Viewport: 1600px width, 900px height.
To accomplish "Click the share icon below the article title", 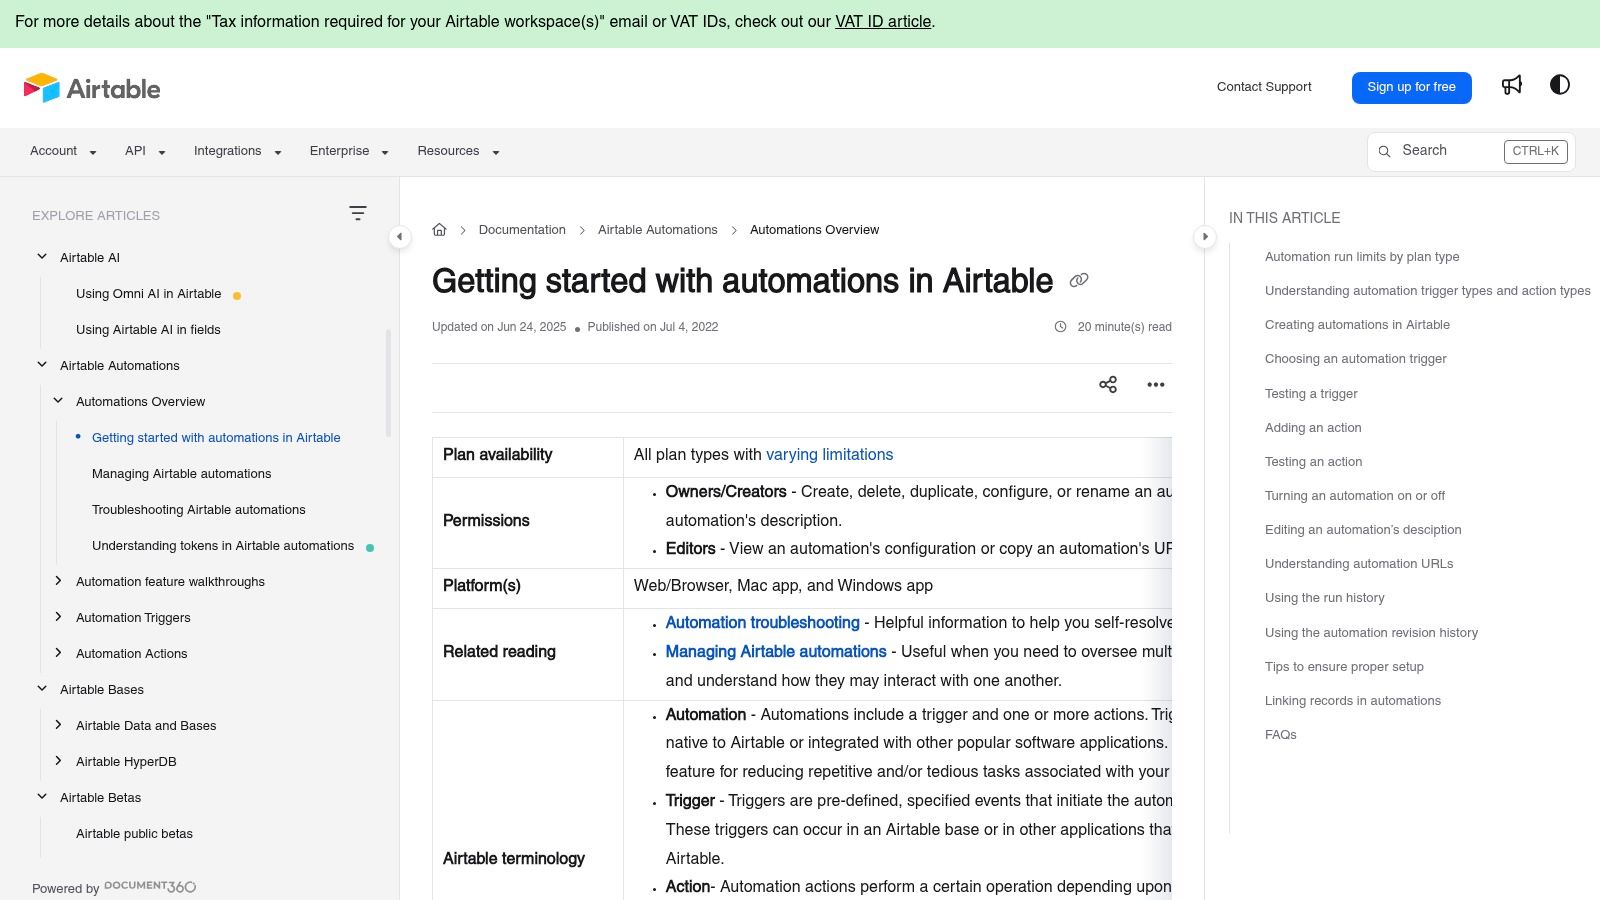I will pos(1108,384).
